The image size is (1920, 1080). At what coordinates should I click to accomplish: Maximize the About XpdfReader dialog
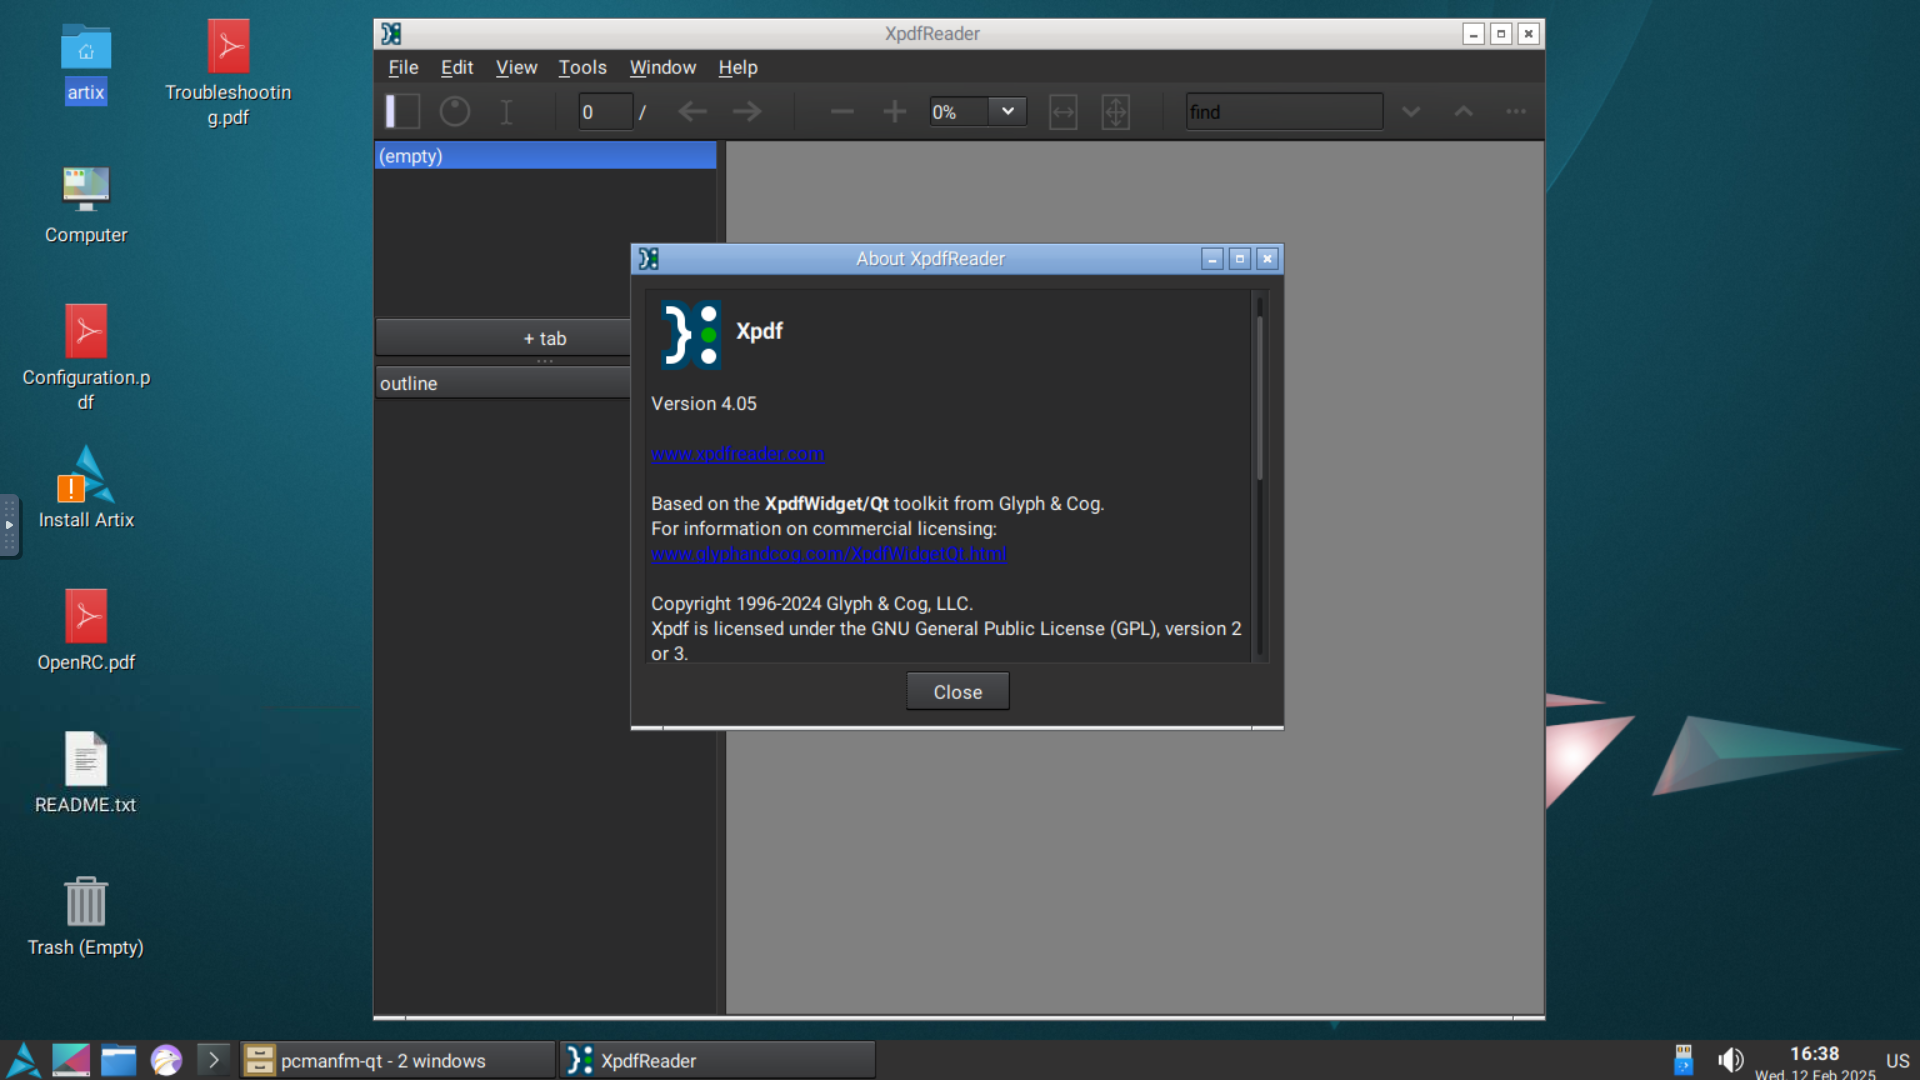[1240, 259]
